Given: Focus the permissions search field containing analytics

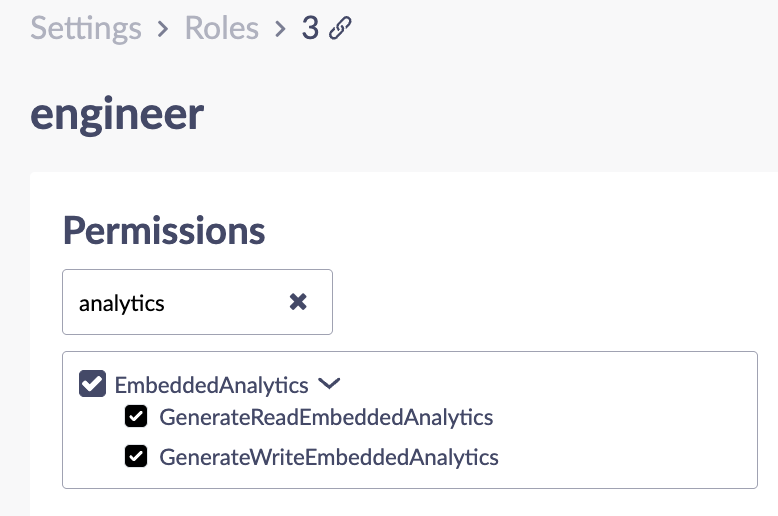Looking at the screenshot, I should click(197, 302).
